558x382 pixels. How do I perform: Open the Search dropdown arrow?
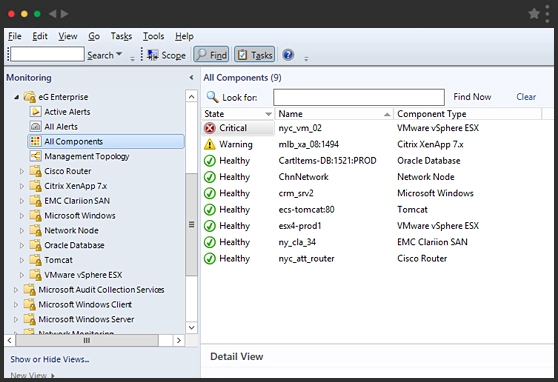[x=119, y=54]
